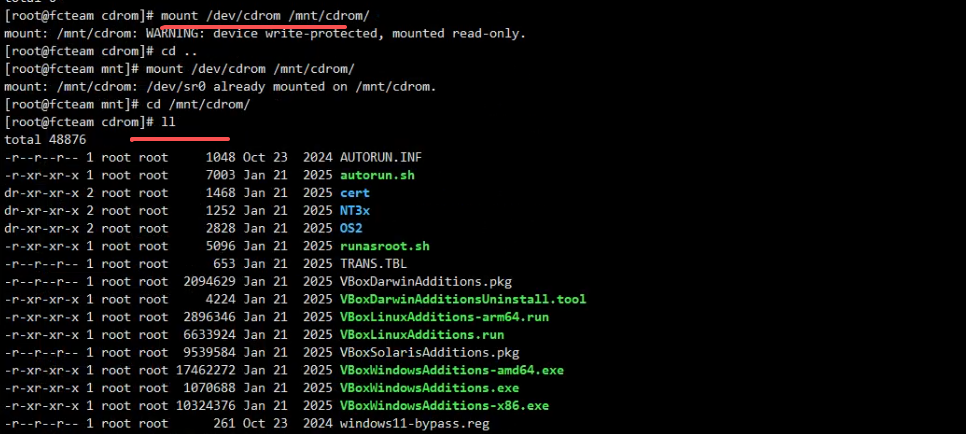Click size 5096 of runasroot.sh
Viewport: 966px width, 434px height.
click(221, 246)
